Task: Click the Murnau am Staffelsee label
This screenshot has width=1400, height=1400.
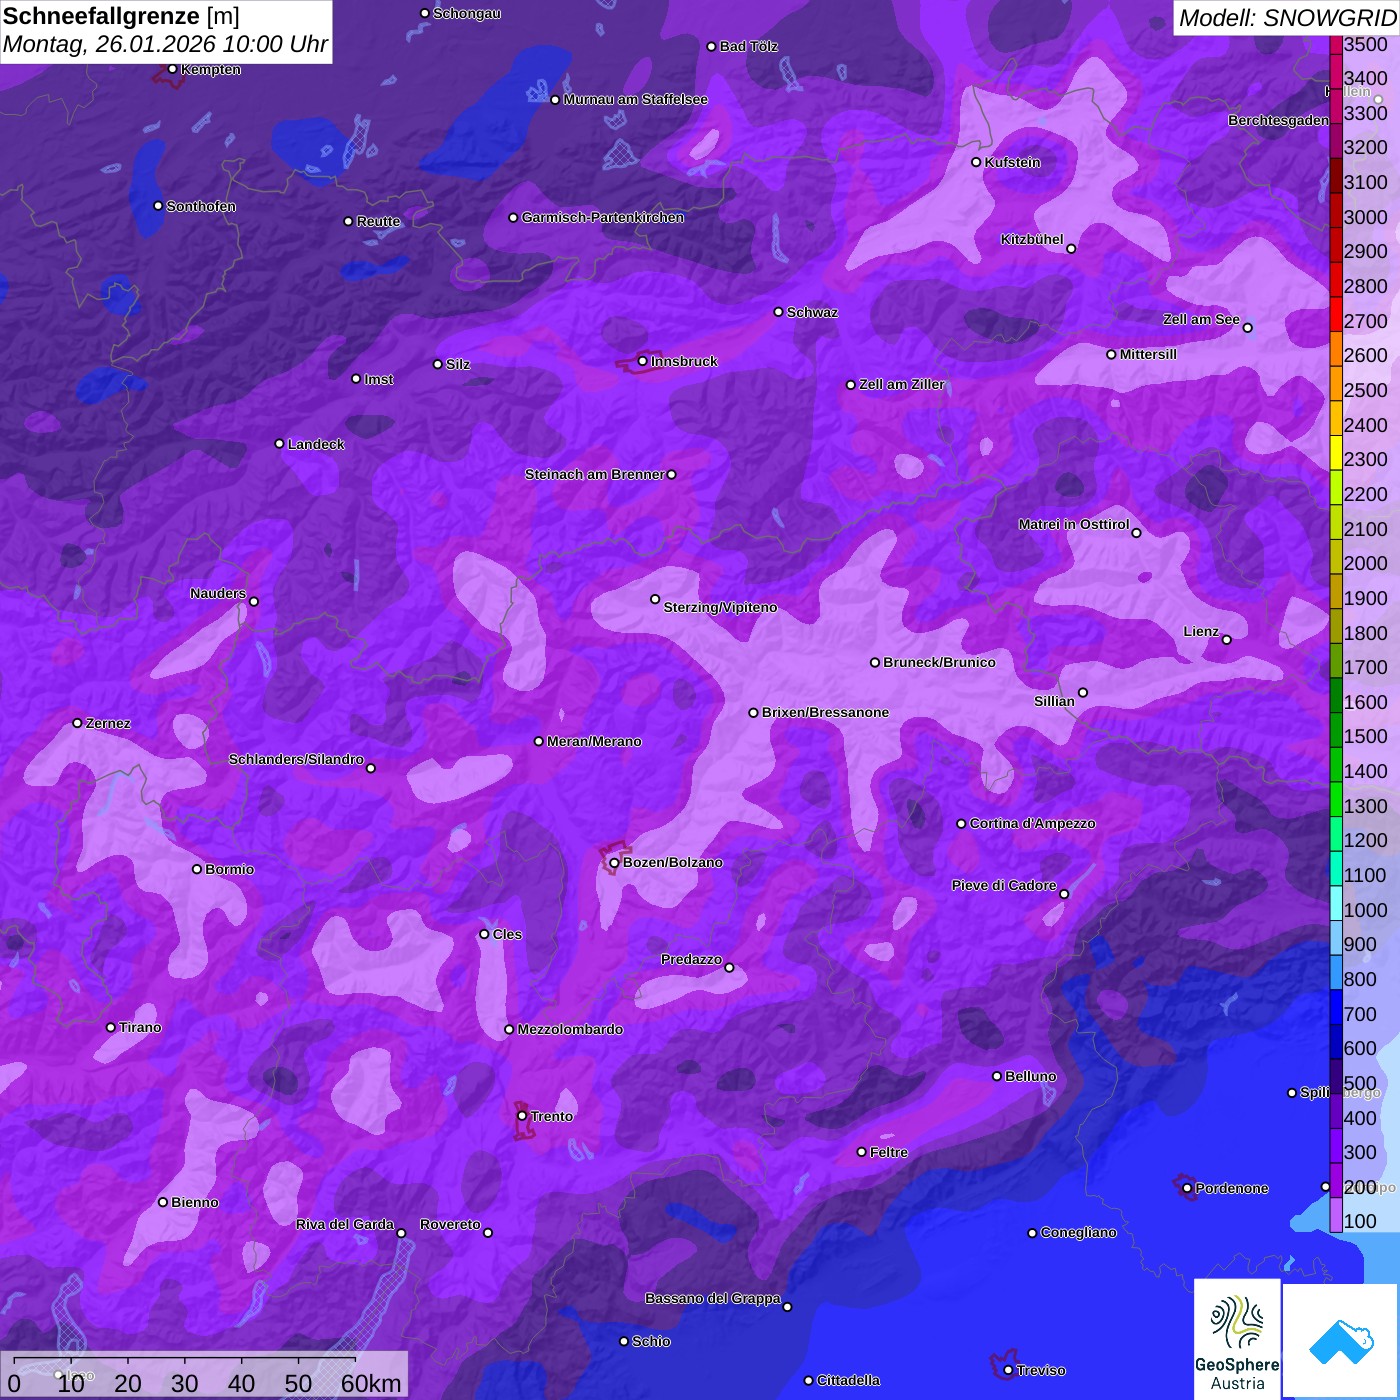Action: tap(636, 100)
